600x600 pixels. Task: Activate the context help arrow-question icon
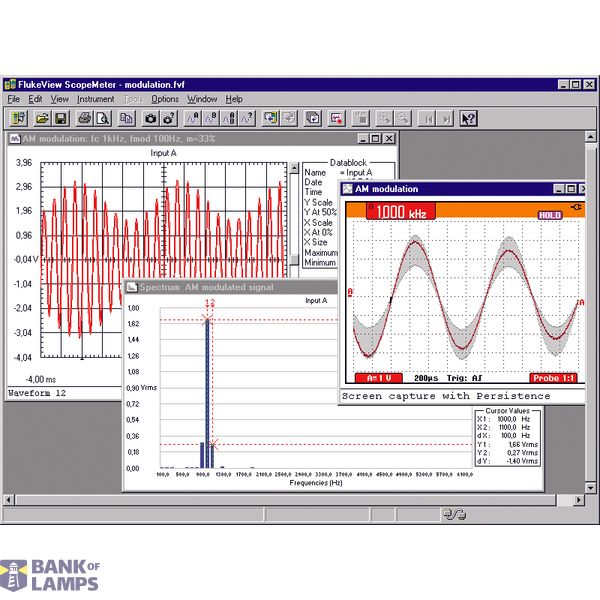click(468, 118)
